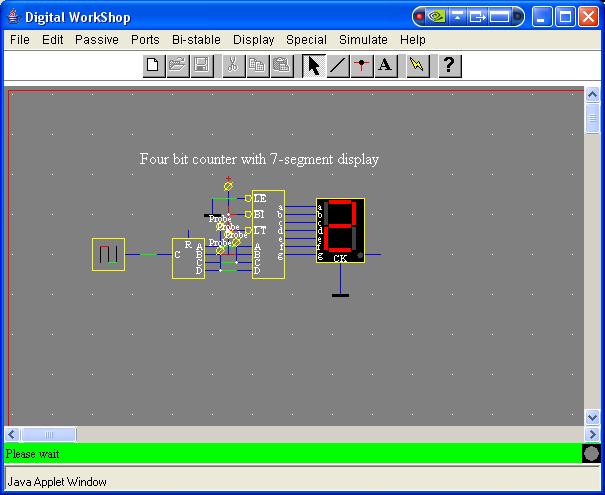Click the New document toolbar icon
The height and width of the screenshot is (495, 605).
pos(153,66)
